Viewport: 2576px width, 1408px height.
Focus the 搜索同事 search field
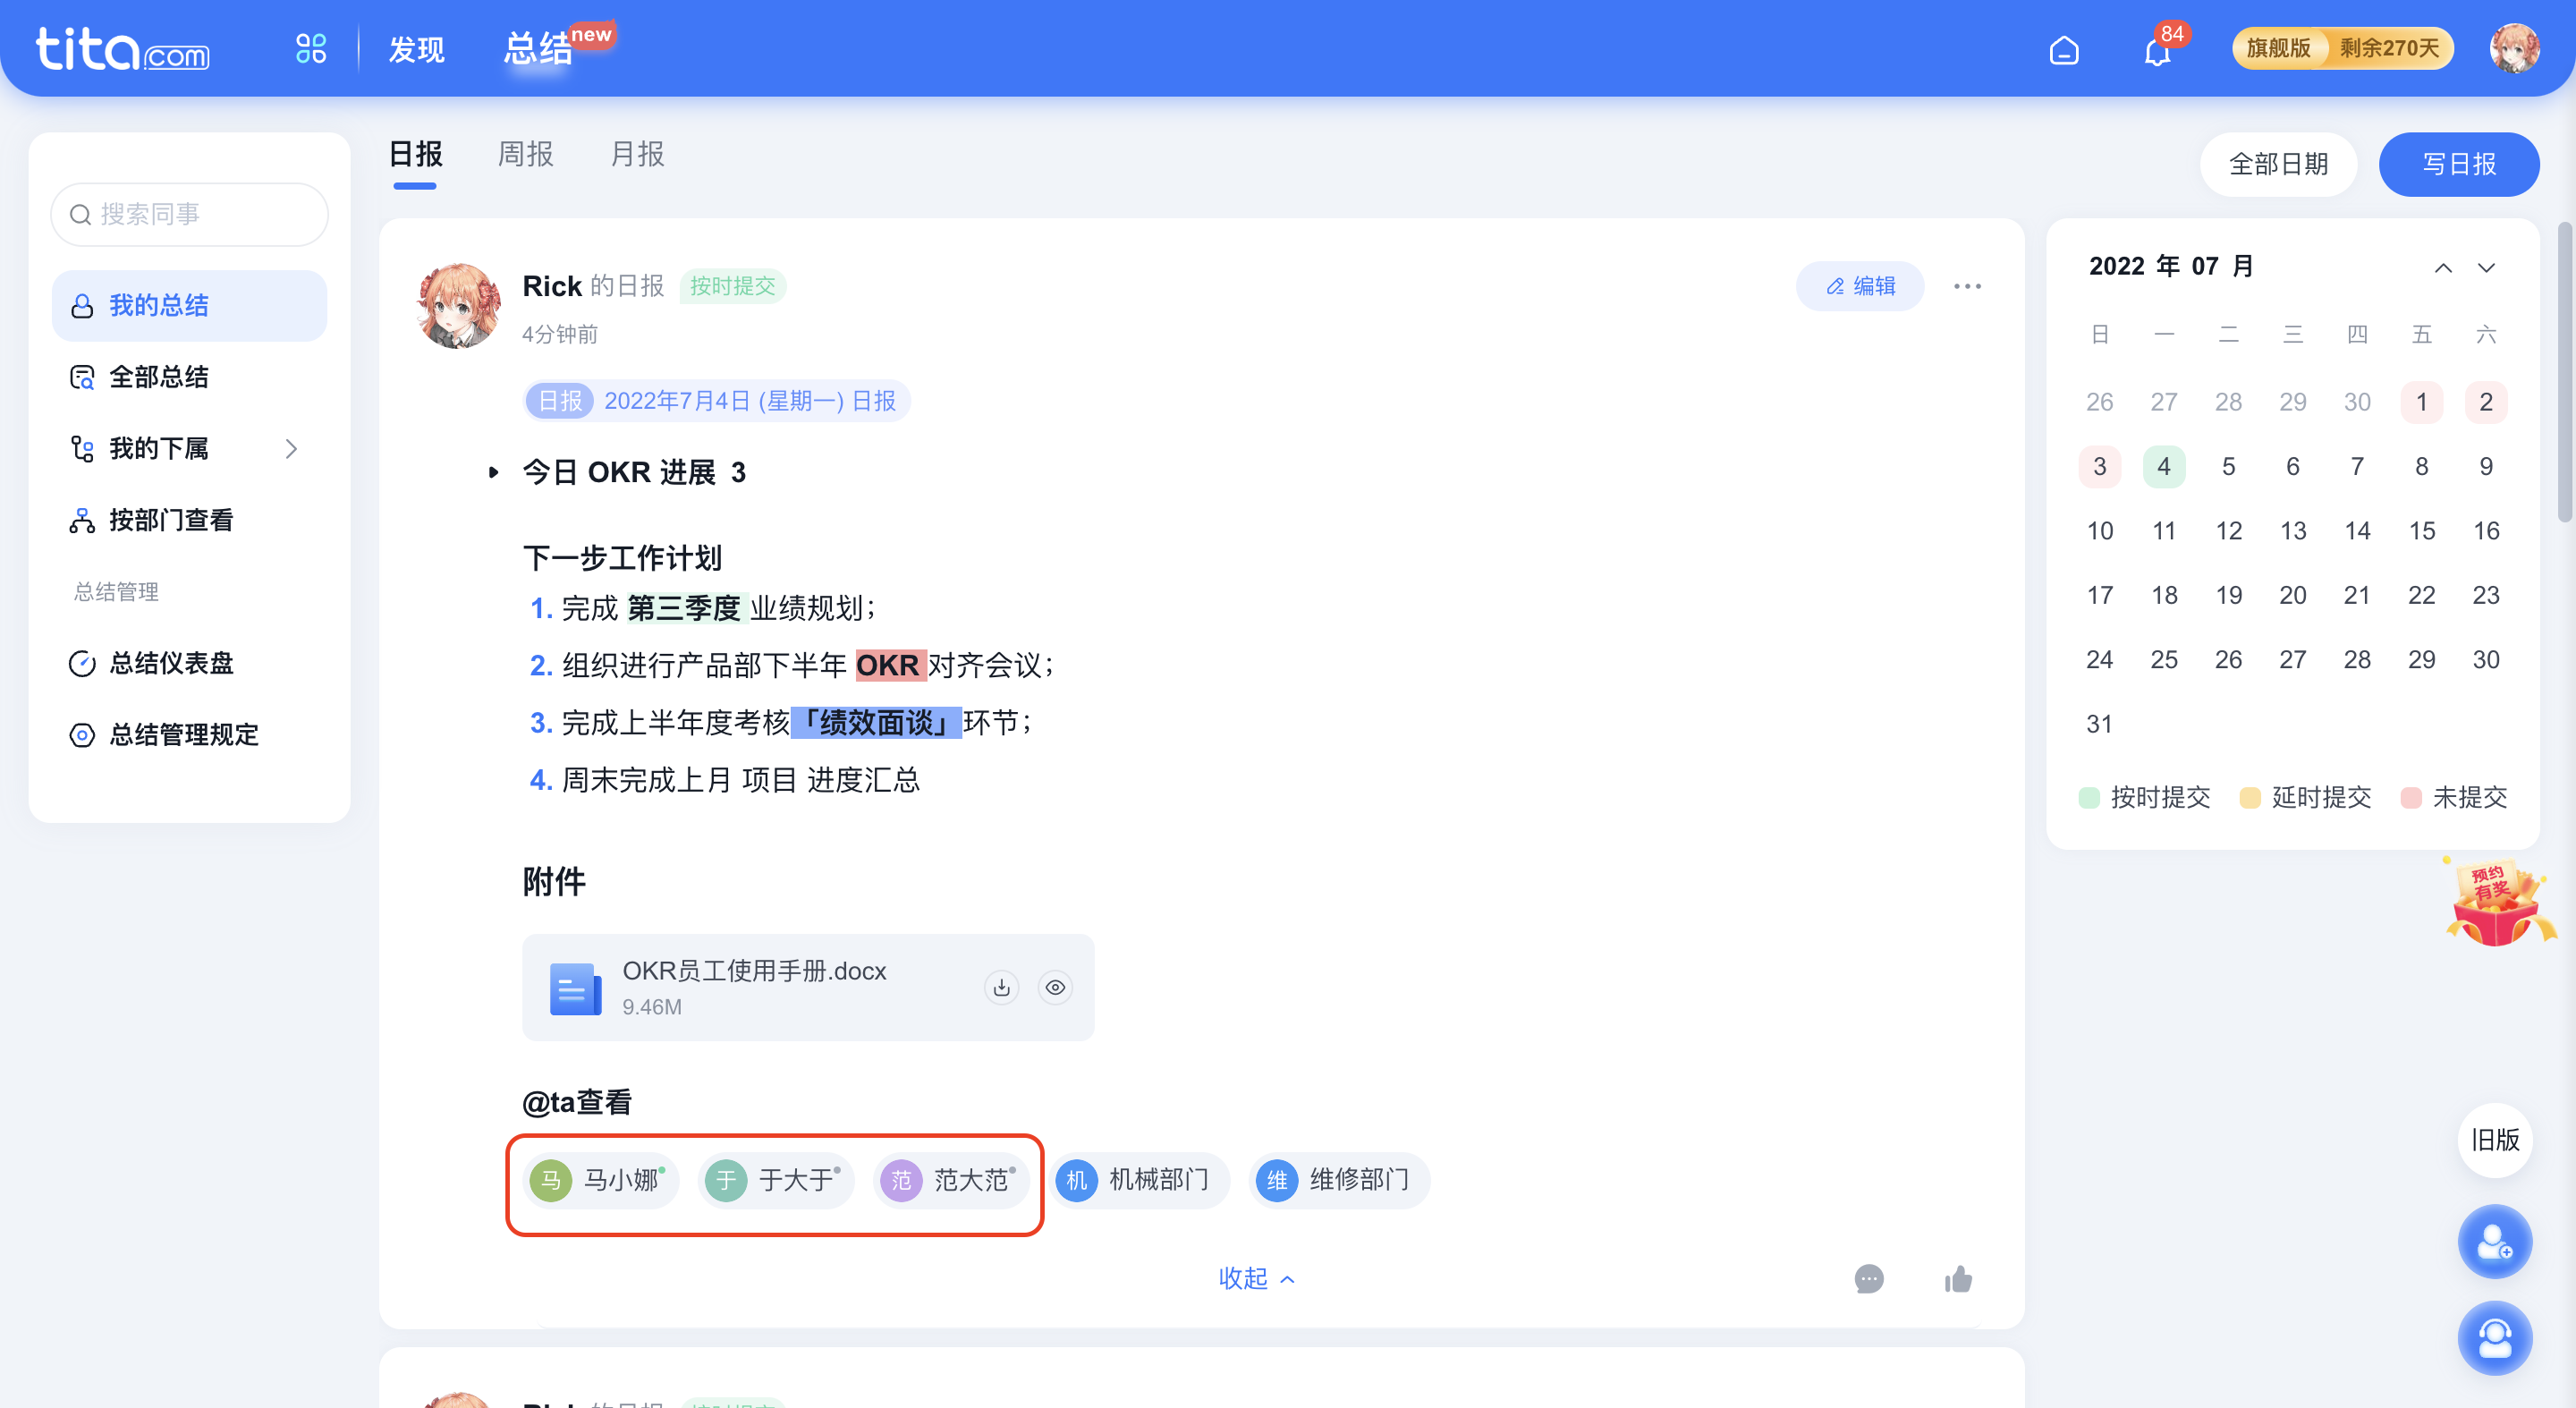coord(190,214)
